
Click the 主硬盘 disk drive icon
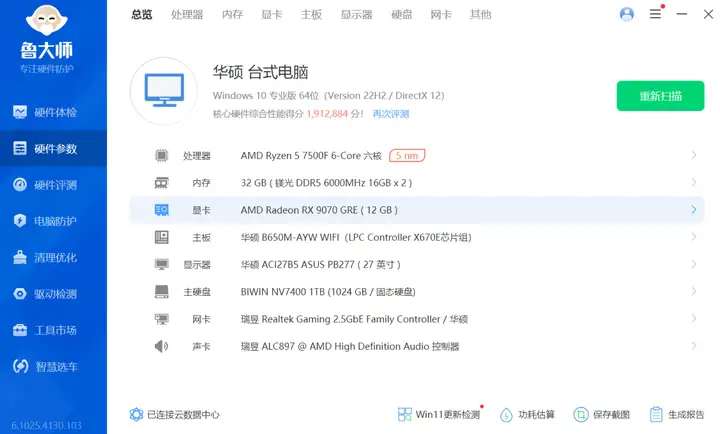(x=161, y=291)
